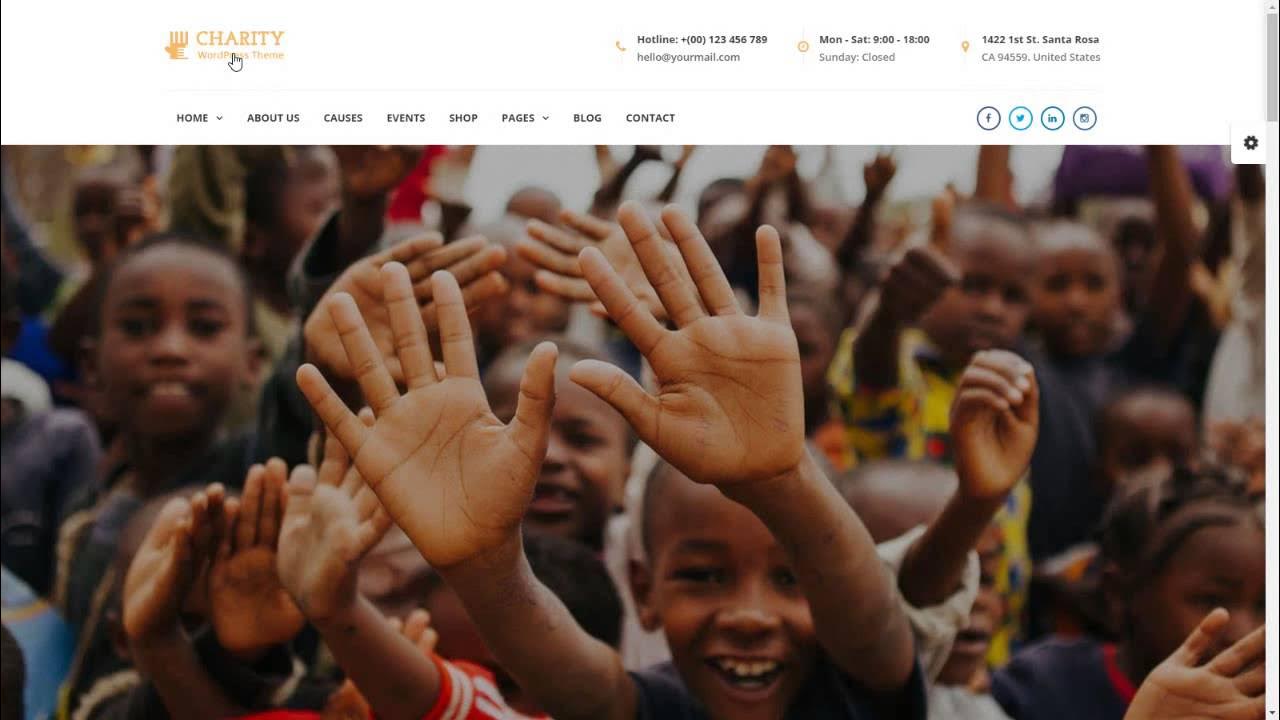Click the Charity WordPress Theme logo text
Image resolution: width=1280 pixels, height=720 pixels.
(x=240, y=45)
